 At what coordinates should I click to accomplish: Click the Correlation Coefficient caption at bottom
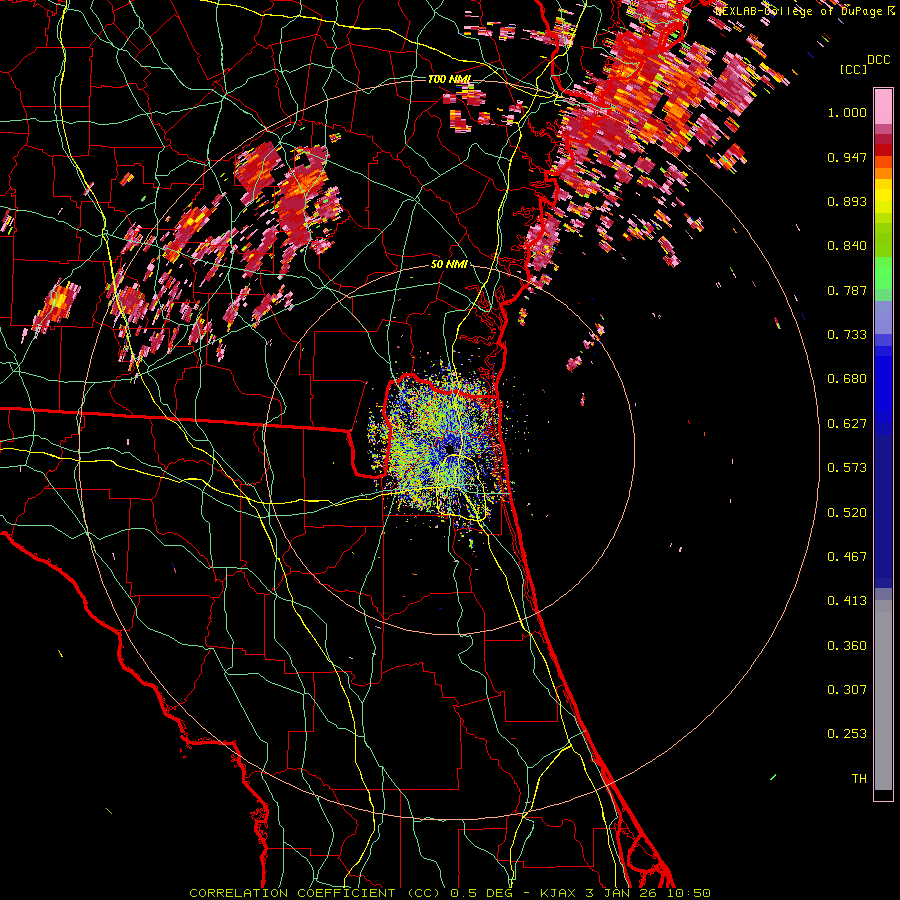tap(450, 893)
